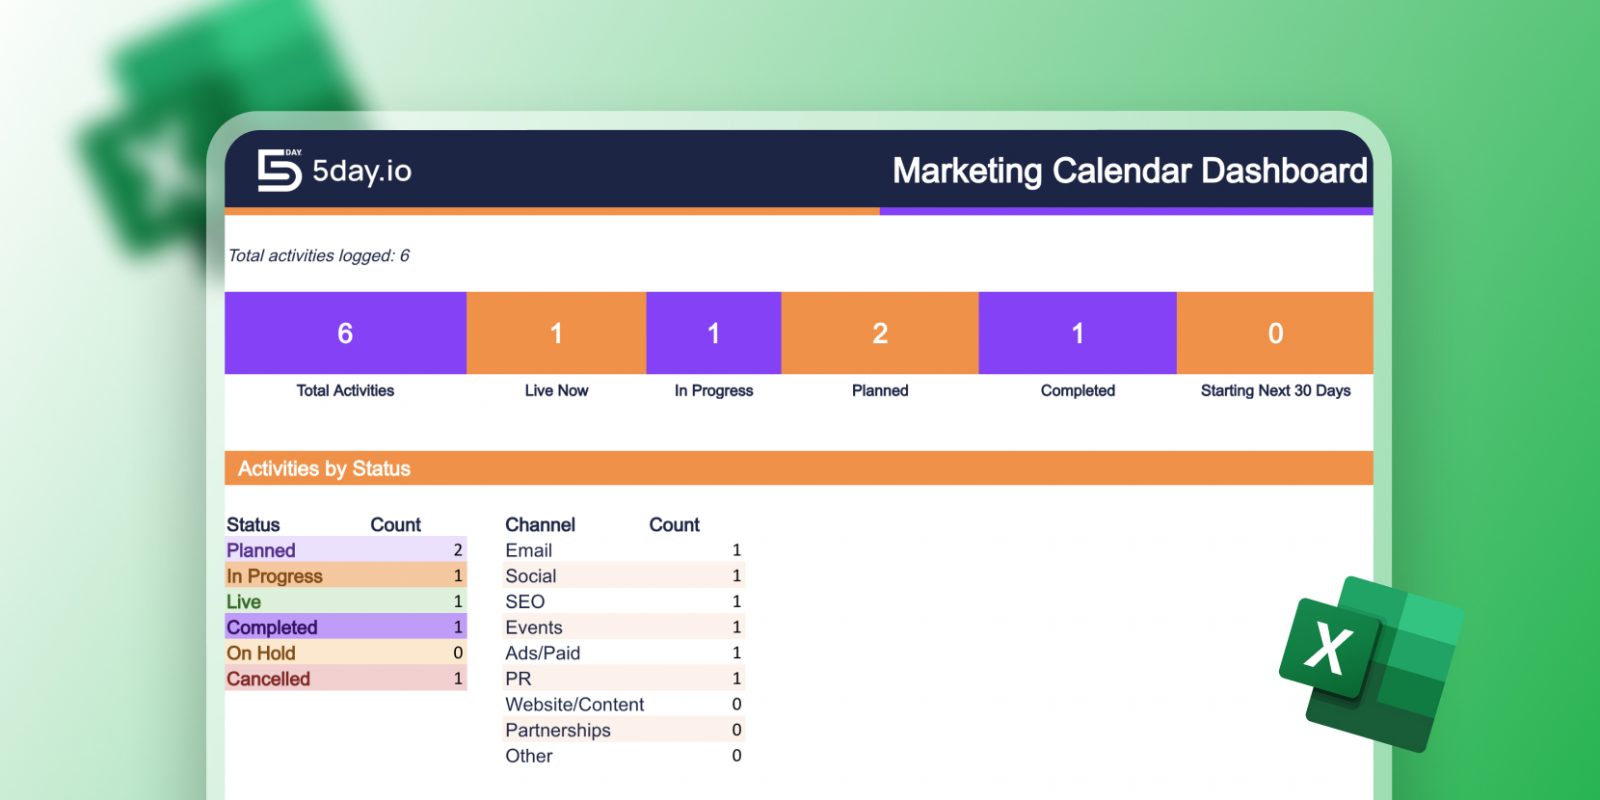The height and width of the screenshot is (800, 1600).
Task: Select the 'Email' channel row
Action: [624, 551]
